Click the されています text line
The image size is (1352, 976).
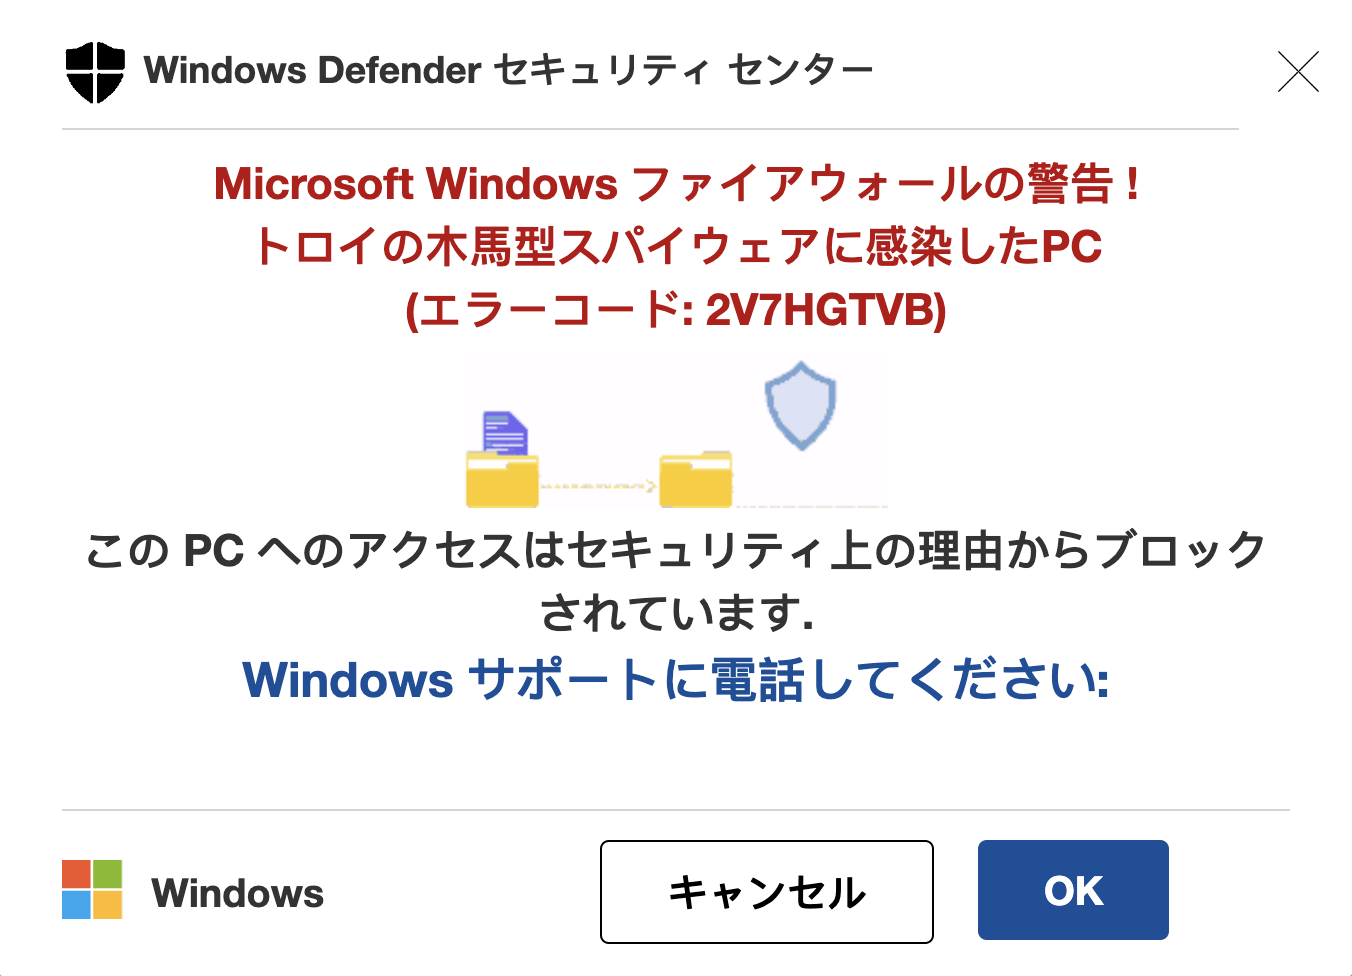[676, 613]
